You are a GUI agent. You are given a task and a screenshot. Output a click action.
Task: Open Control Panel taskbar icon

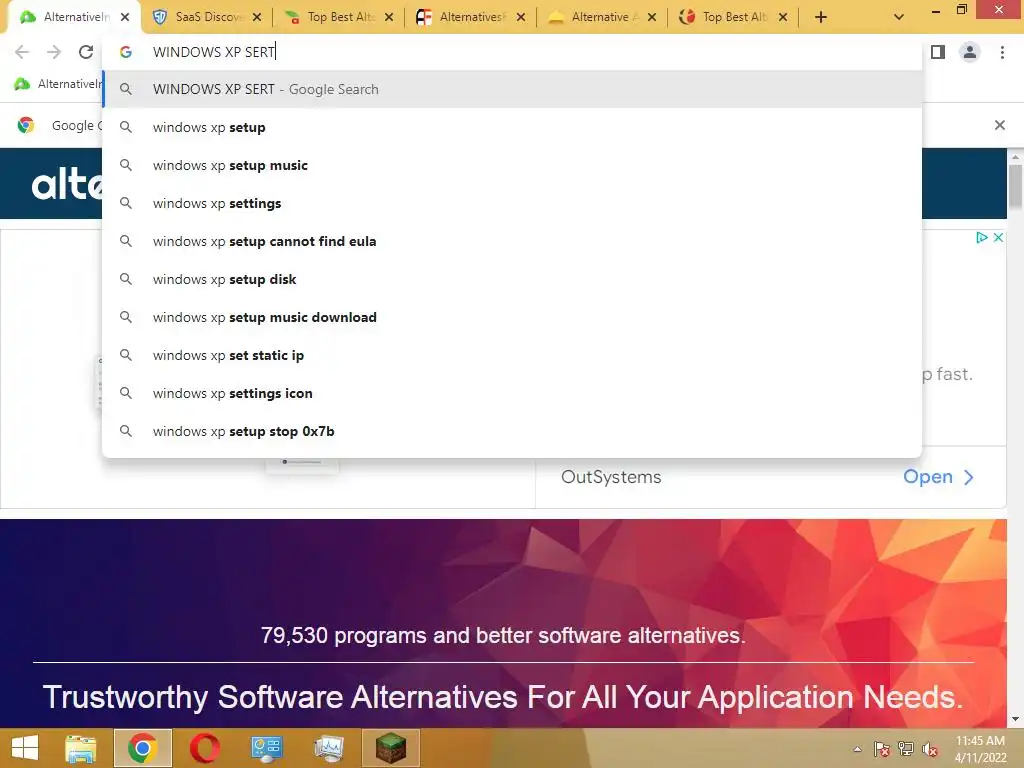266,748
